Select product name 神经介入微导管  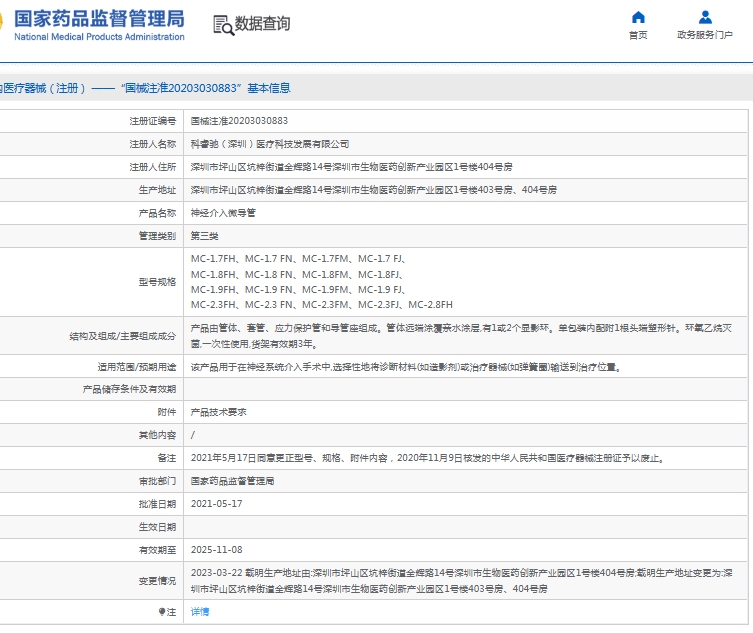[x=223, y=213]
